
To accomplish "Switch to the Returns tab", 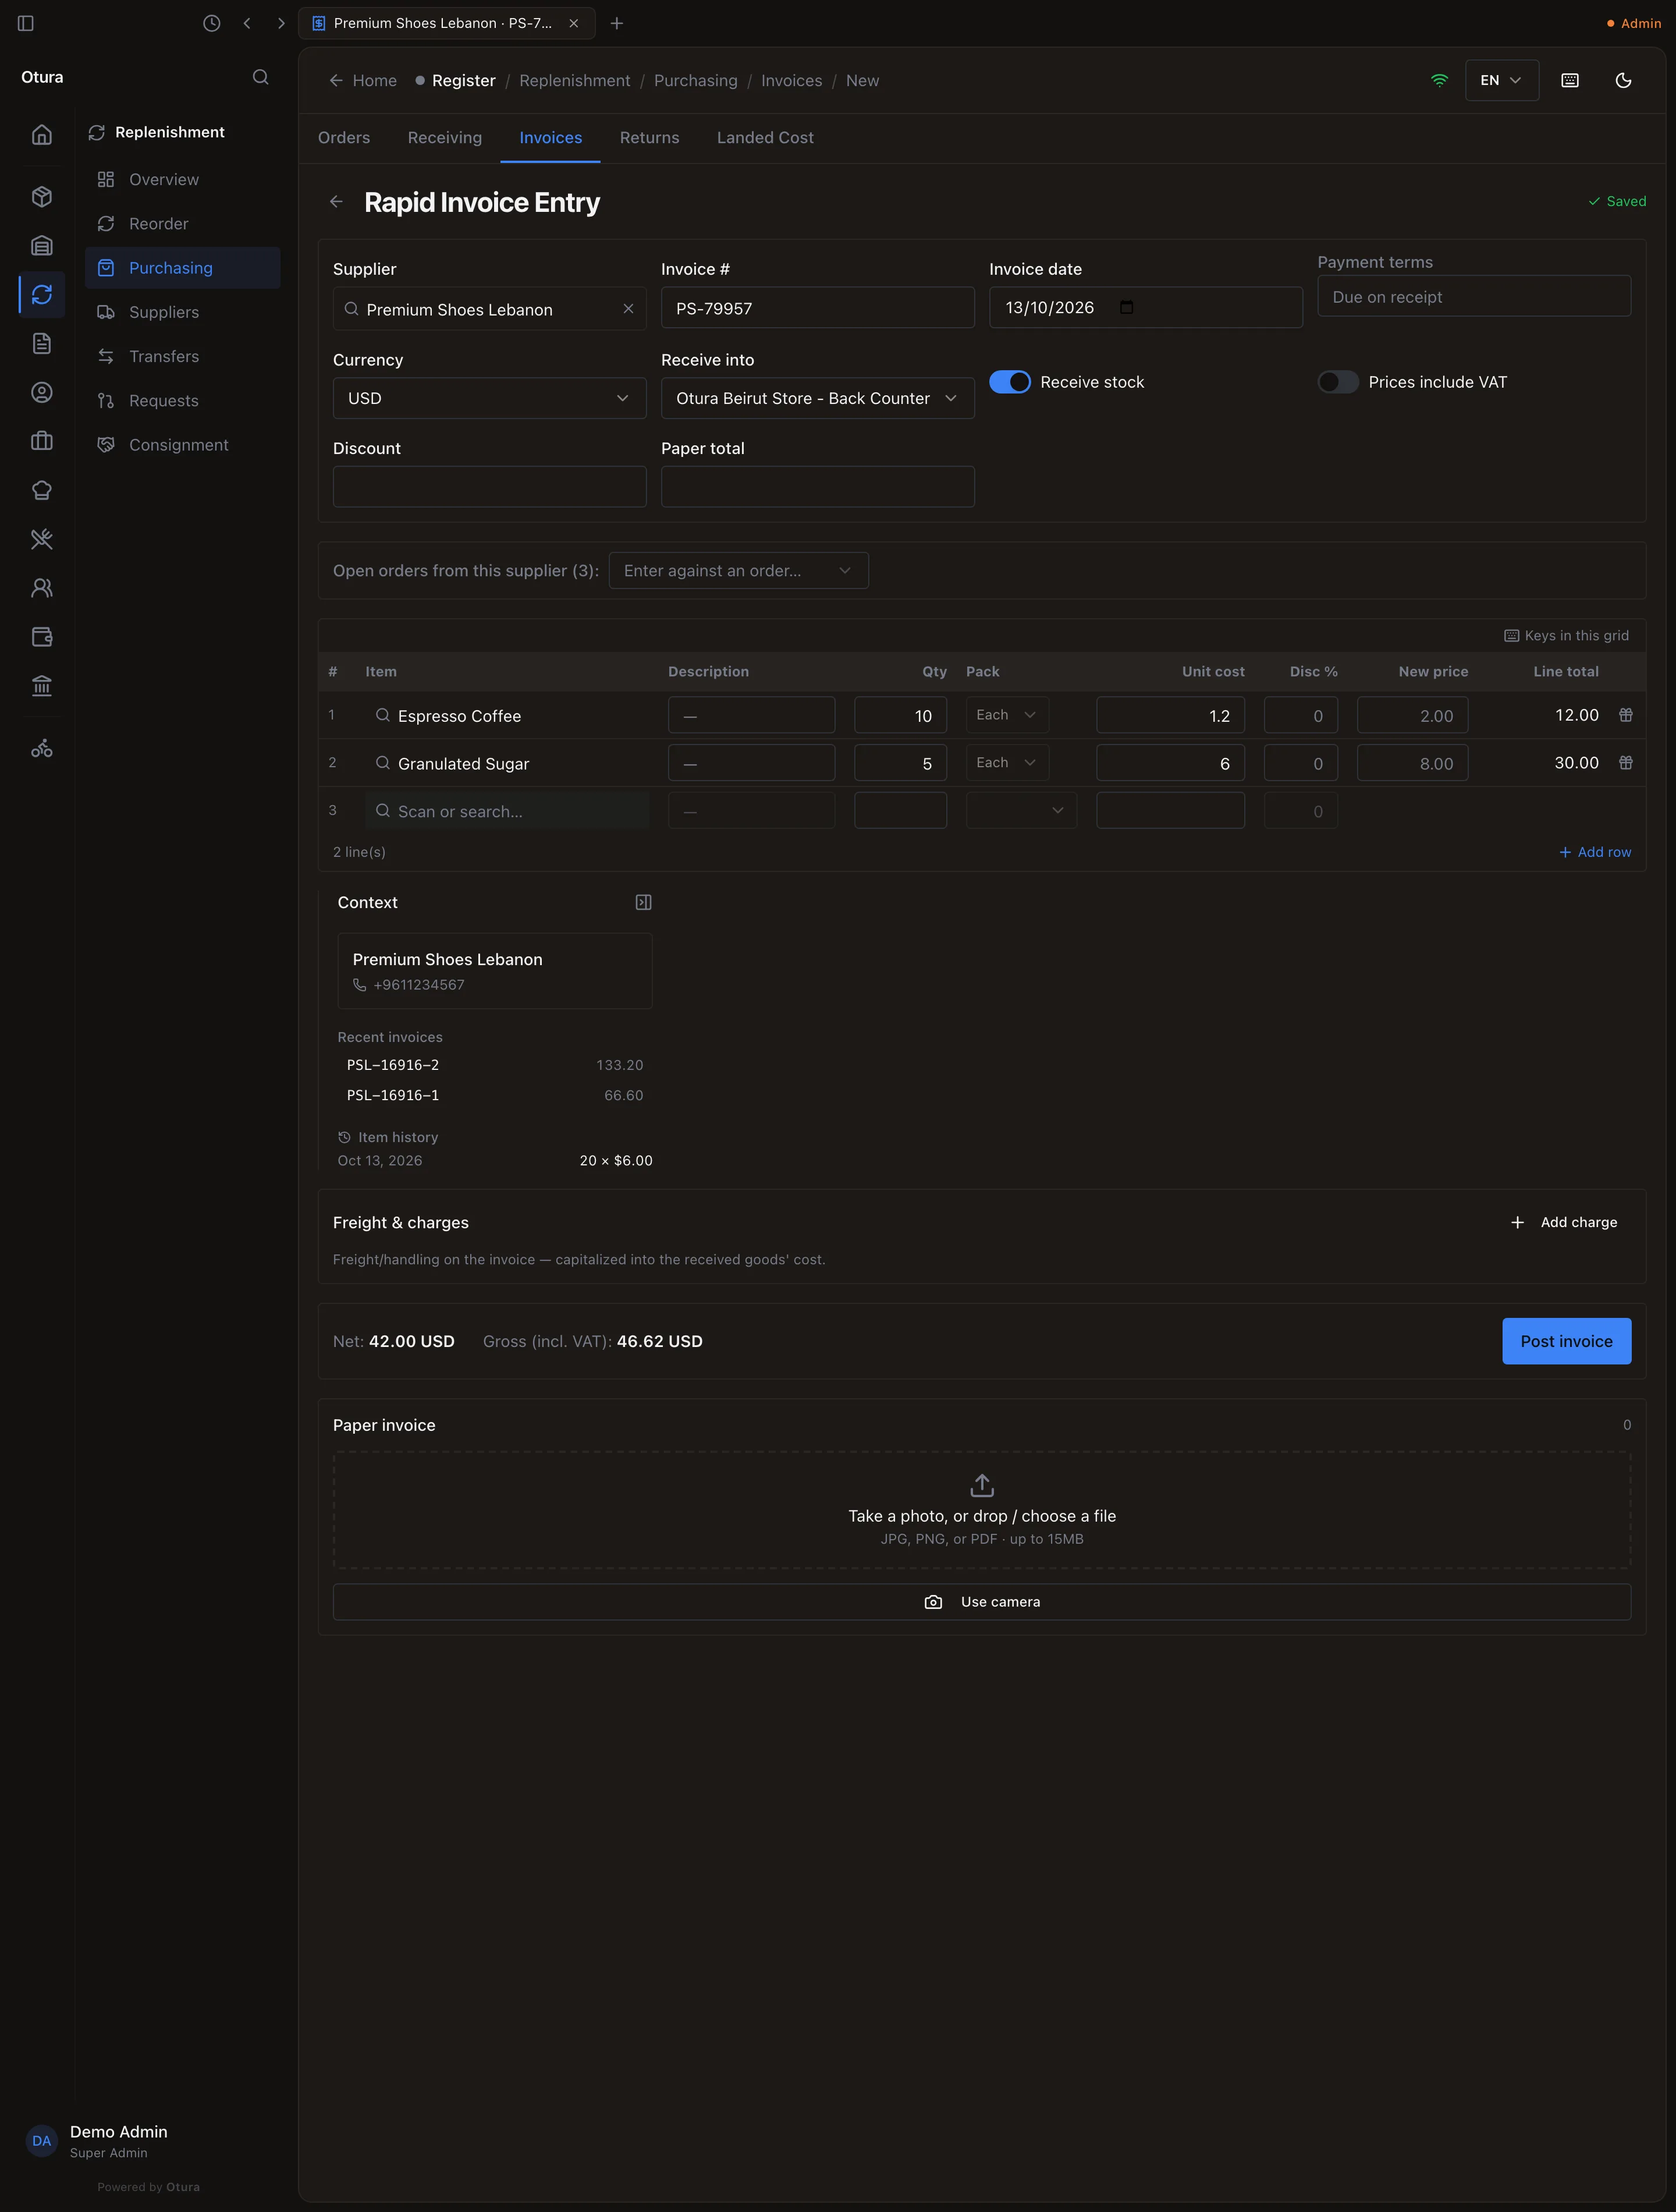I will (650, 138).
